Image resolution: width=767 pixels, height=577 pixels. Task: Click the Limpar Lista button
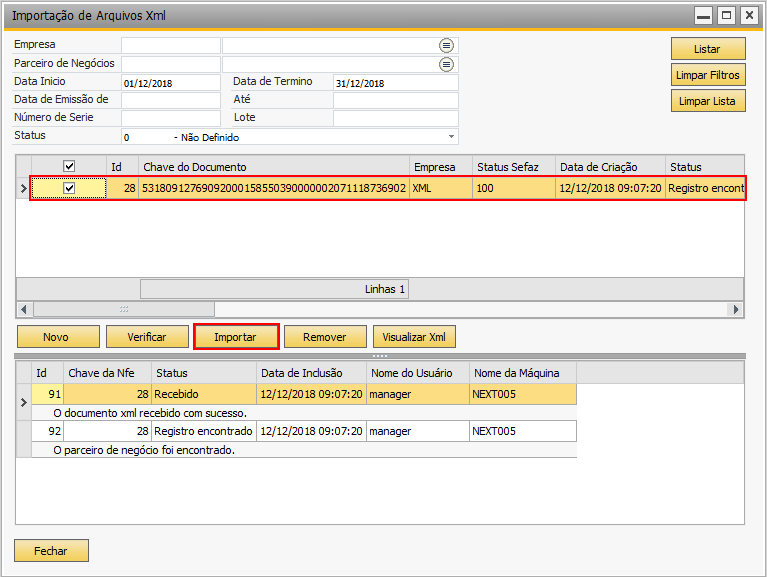pyautogui.click(x=708, y=101)
